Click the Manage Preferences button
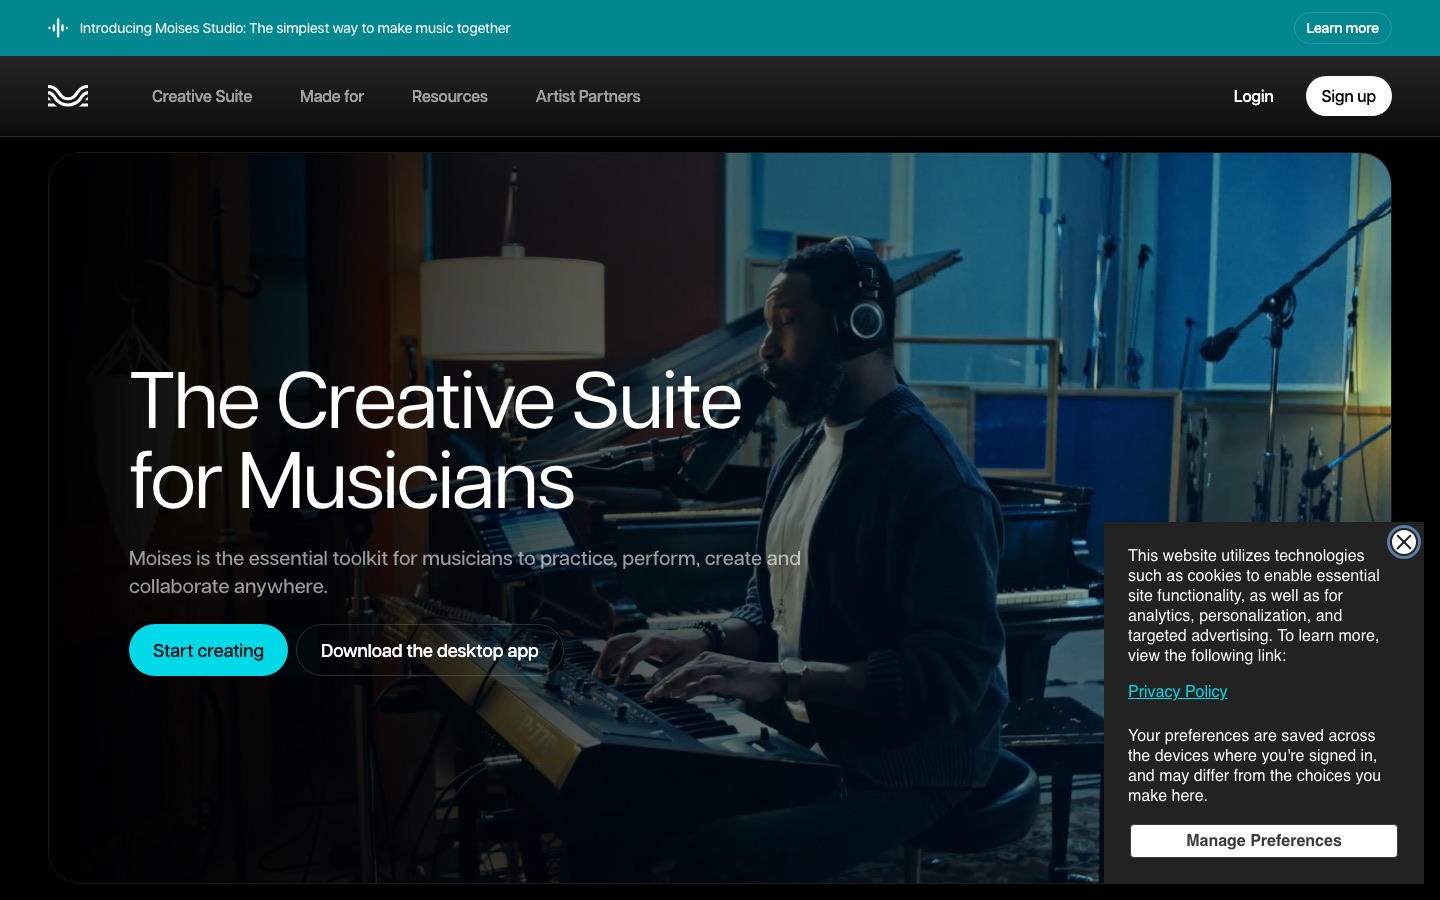Screen dimensions: 1440x900 tap(1264, 841)
